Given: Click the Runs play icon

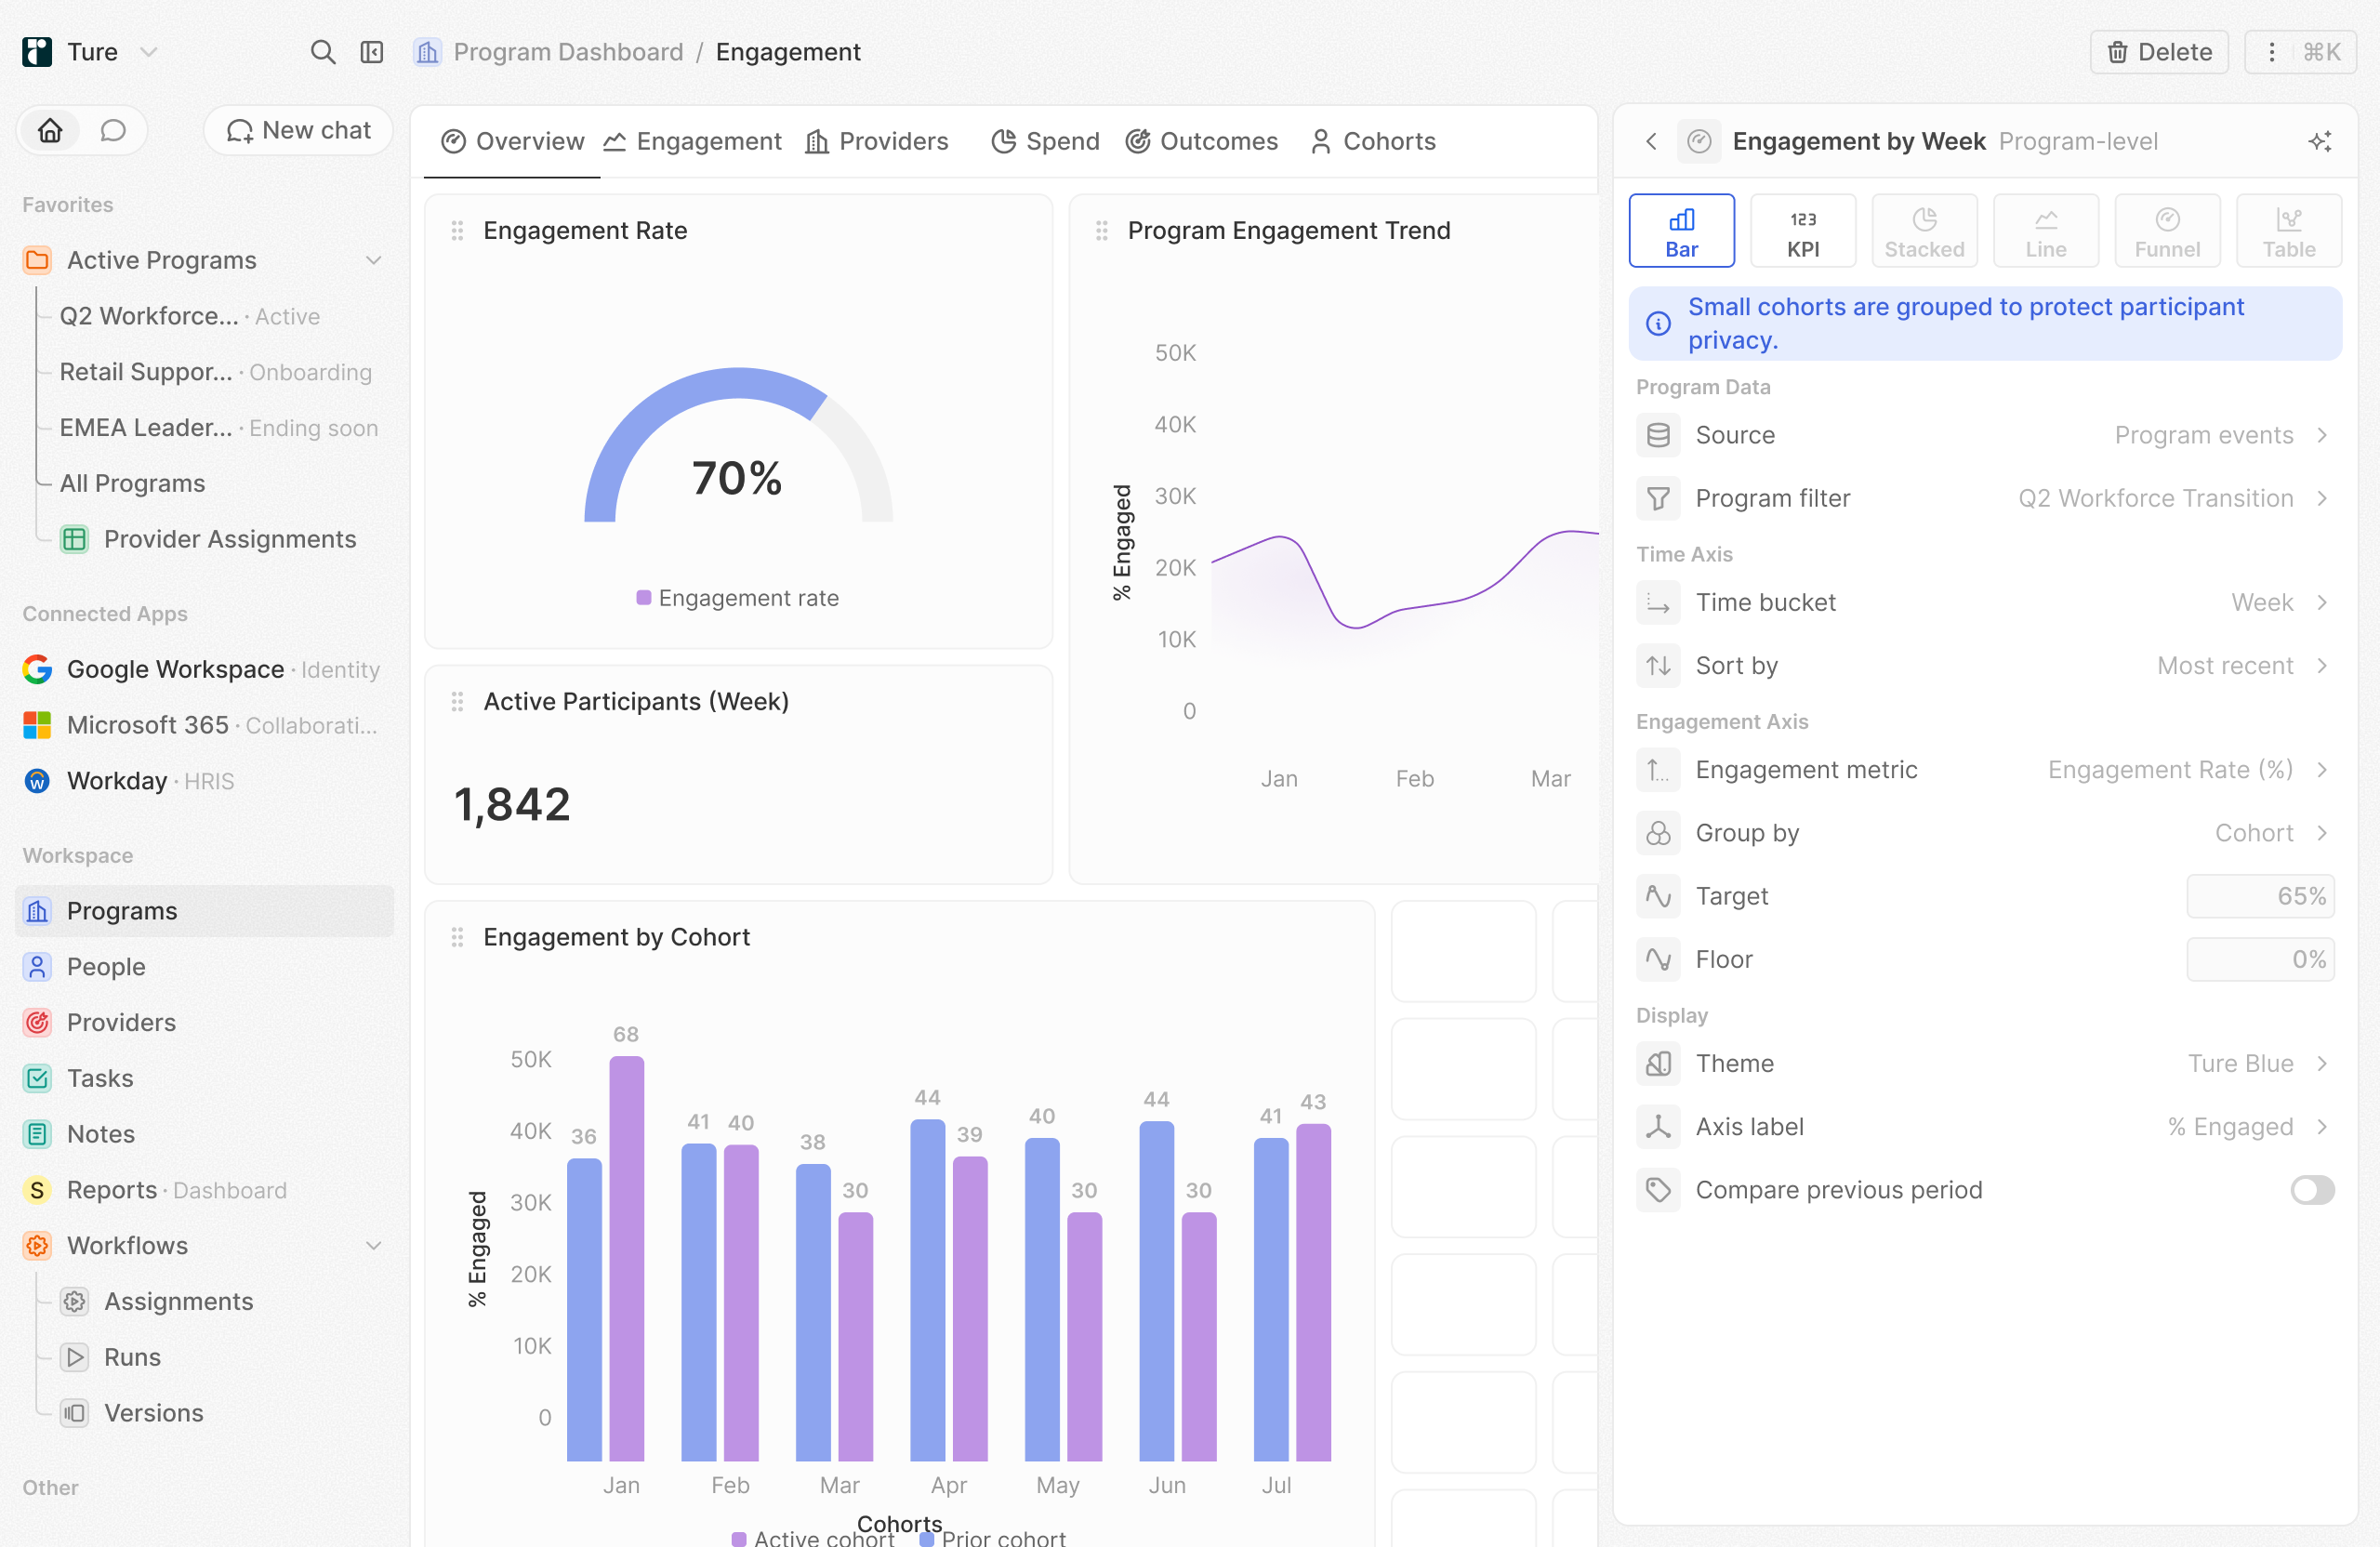Looking at the screenshot, I should click(74, 1357).
